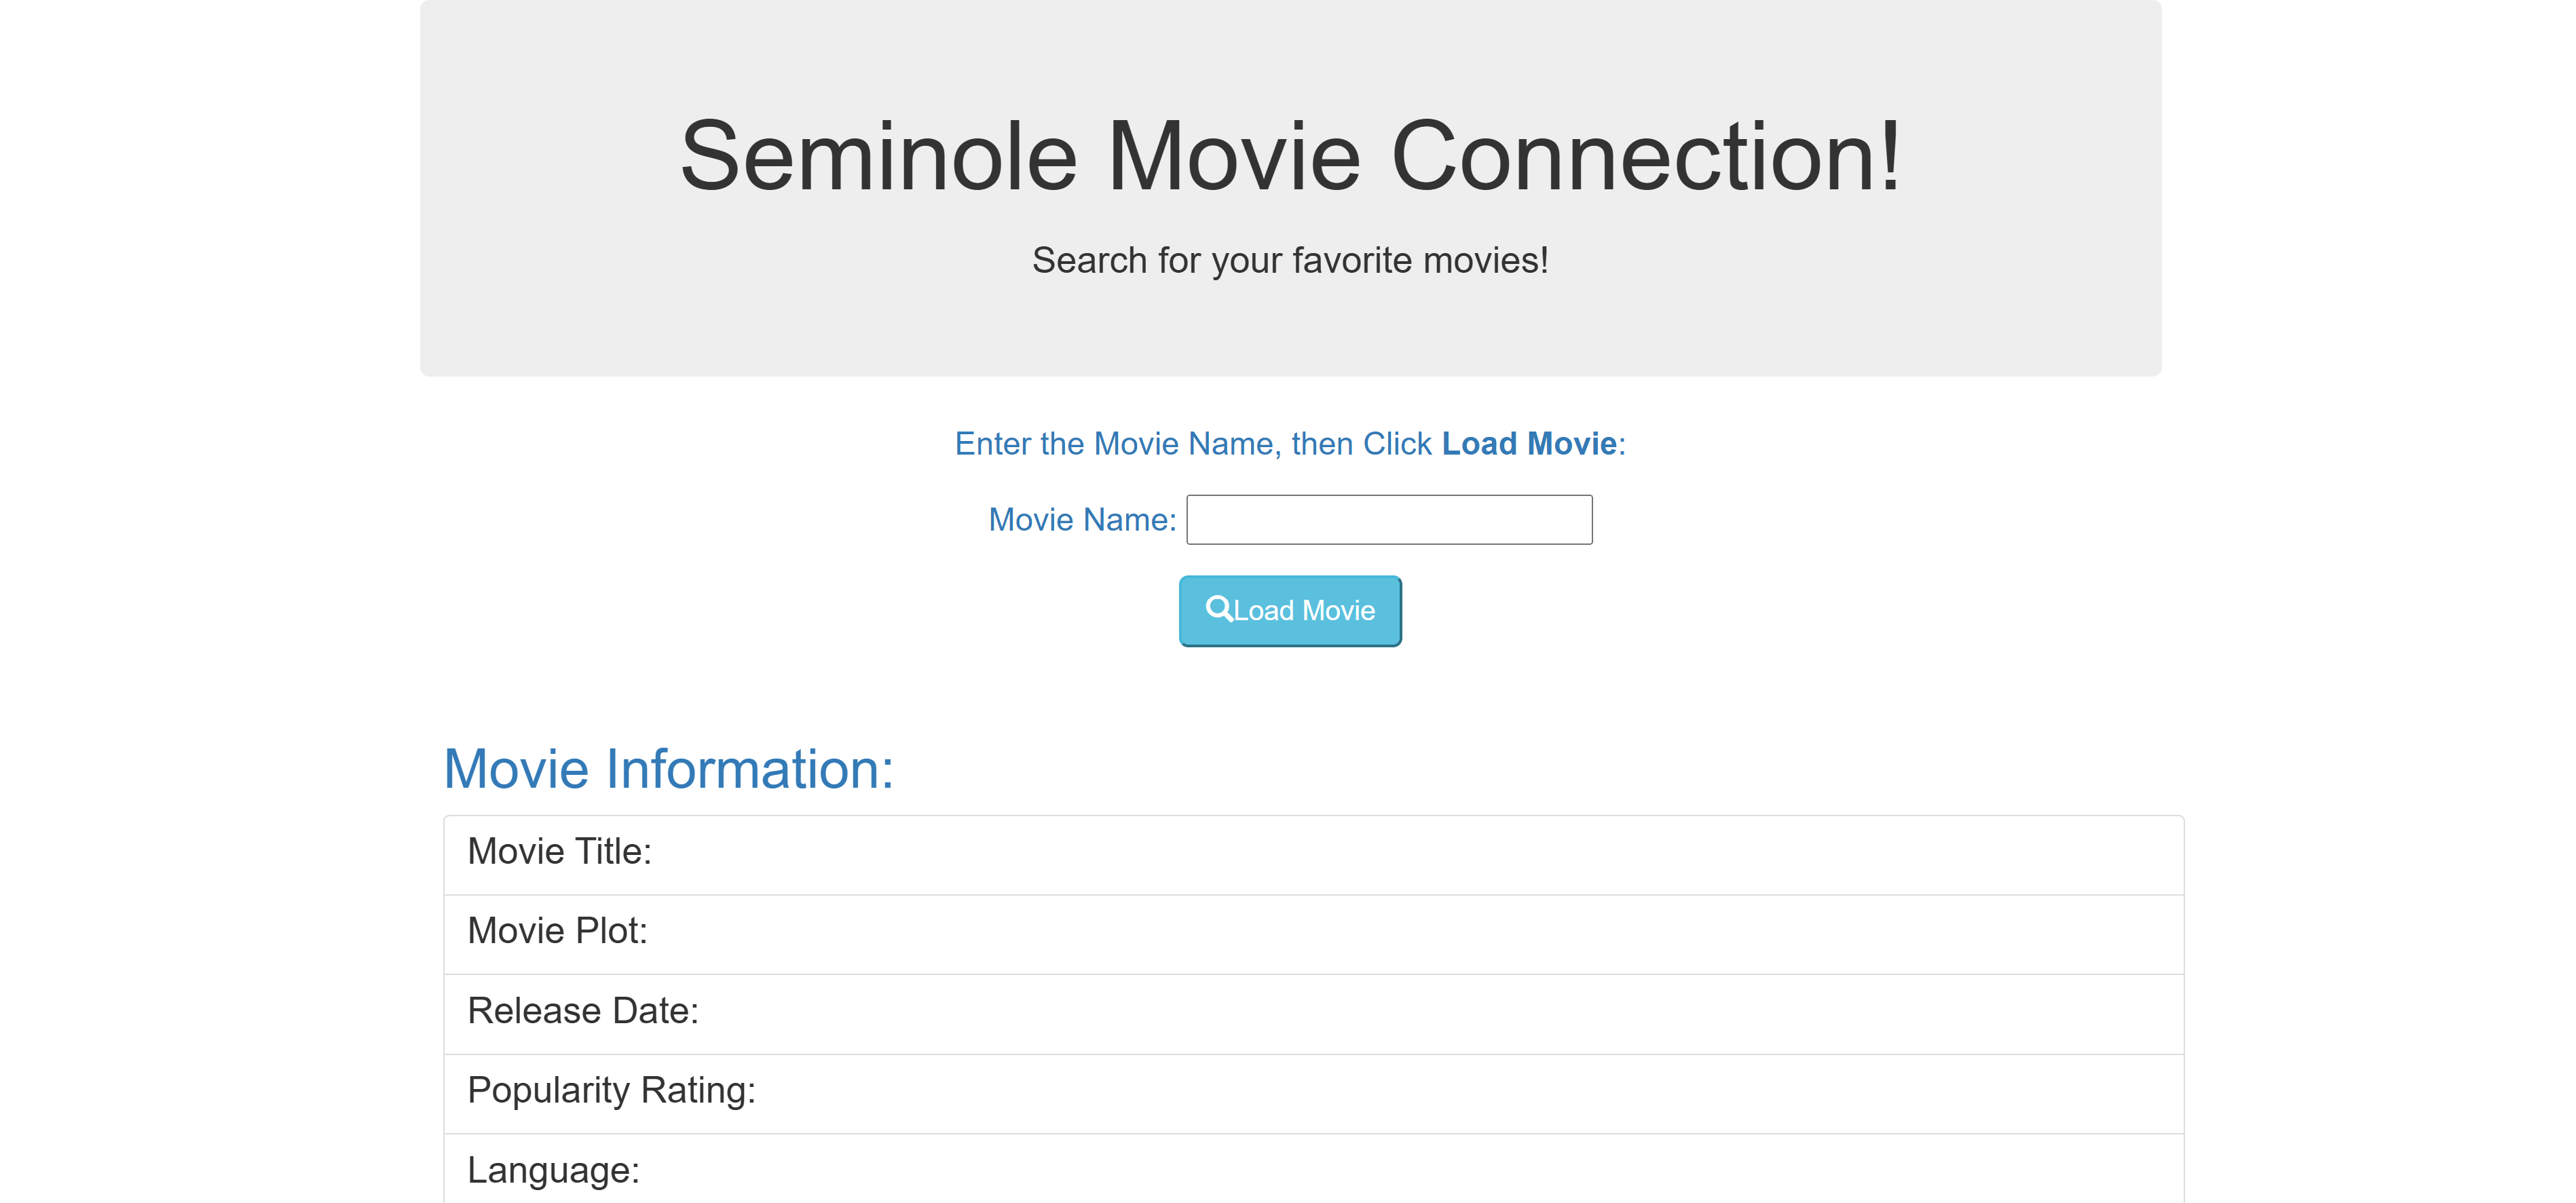
Task: Select the Popularity Rating list row
Action: [x=1312, y=1091]
